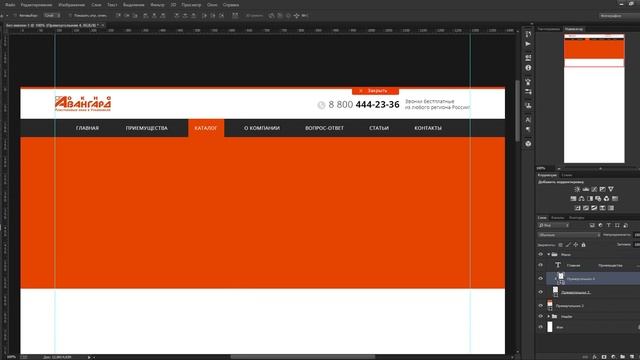Add a Channel Mixer adjustment layer
640x360 pixels.
click(x=607, y=199)
